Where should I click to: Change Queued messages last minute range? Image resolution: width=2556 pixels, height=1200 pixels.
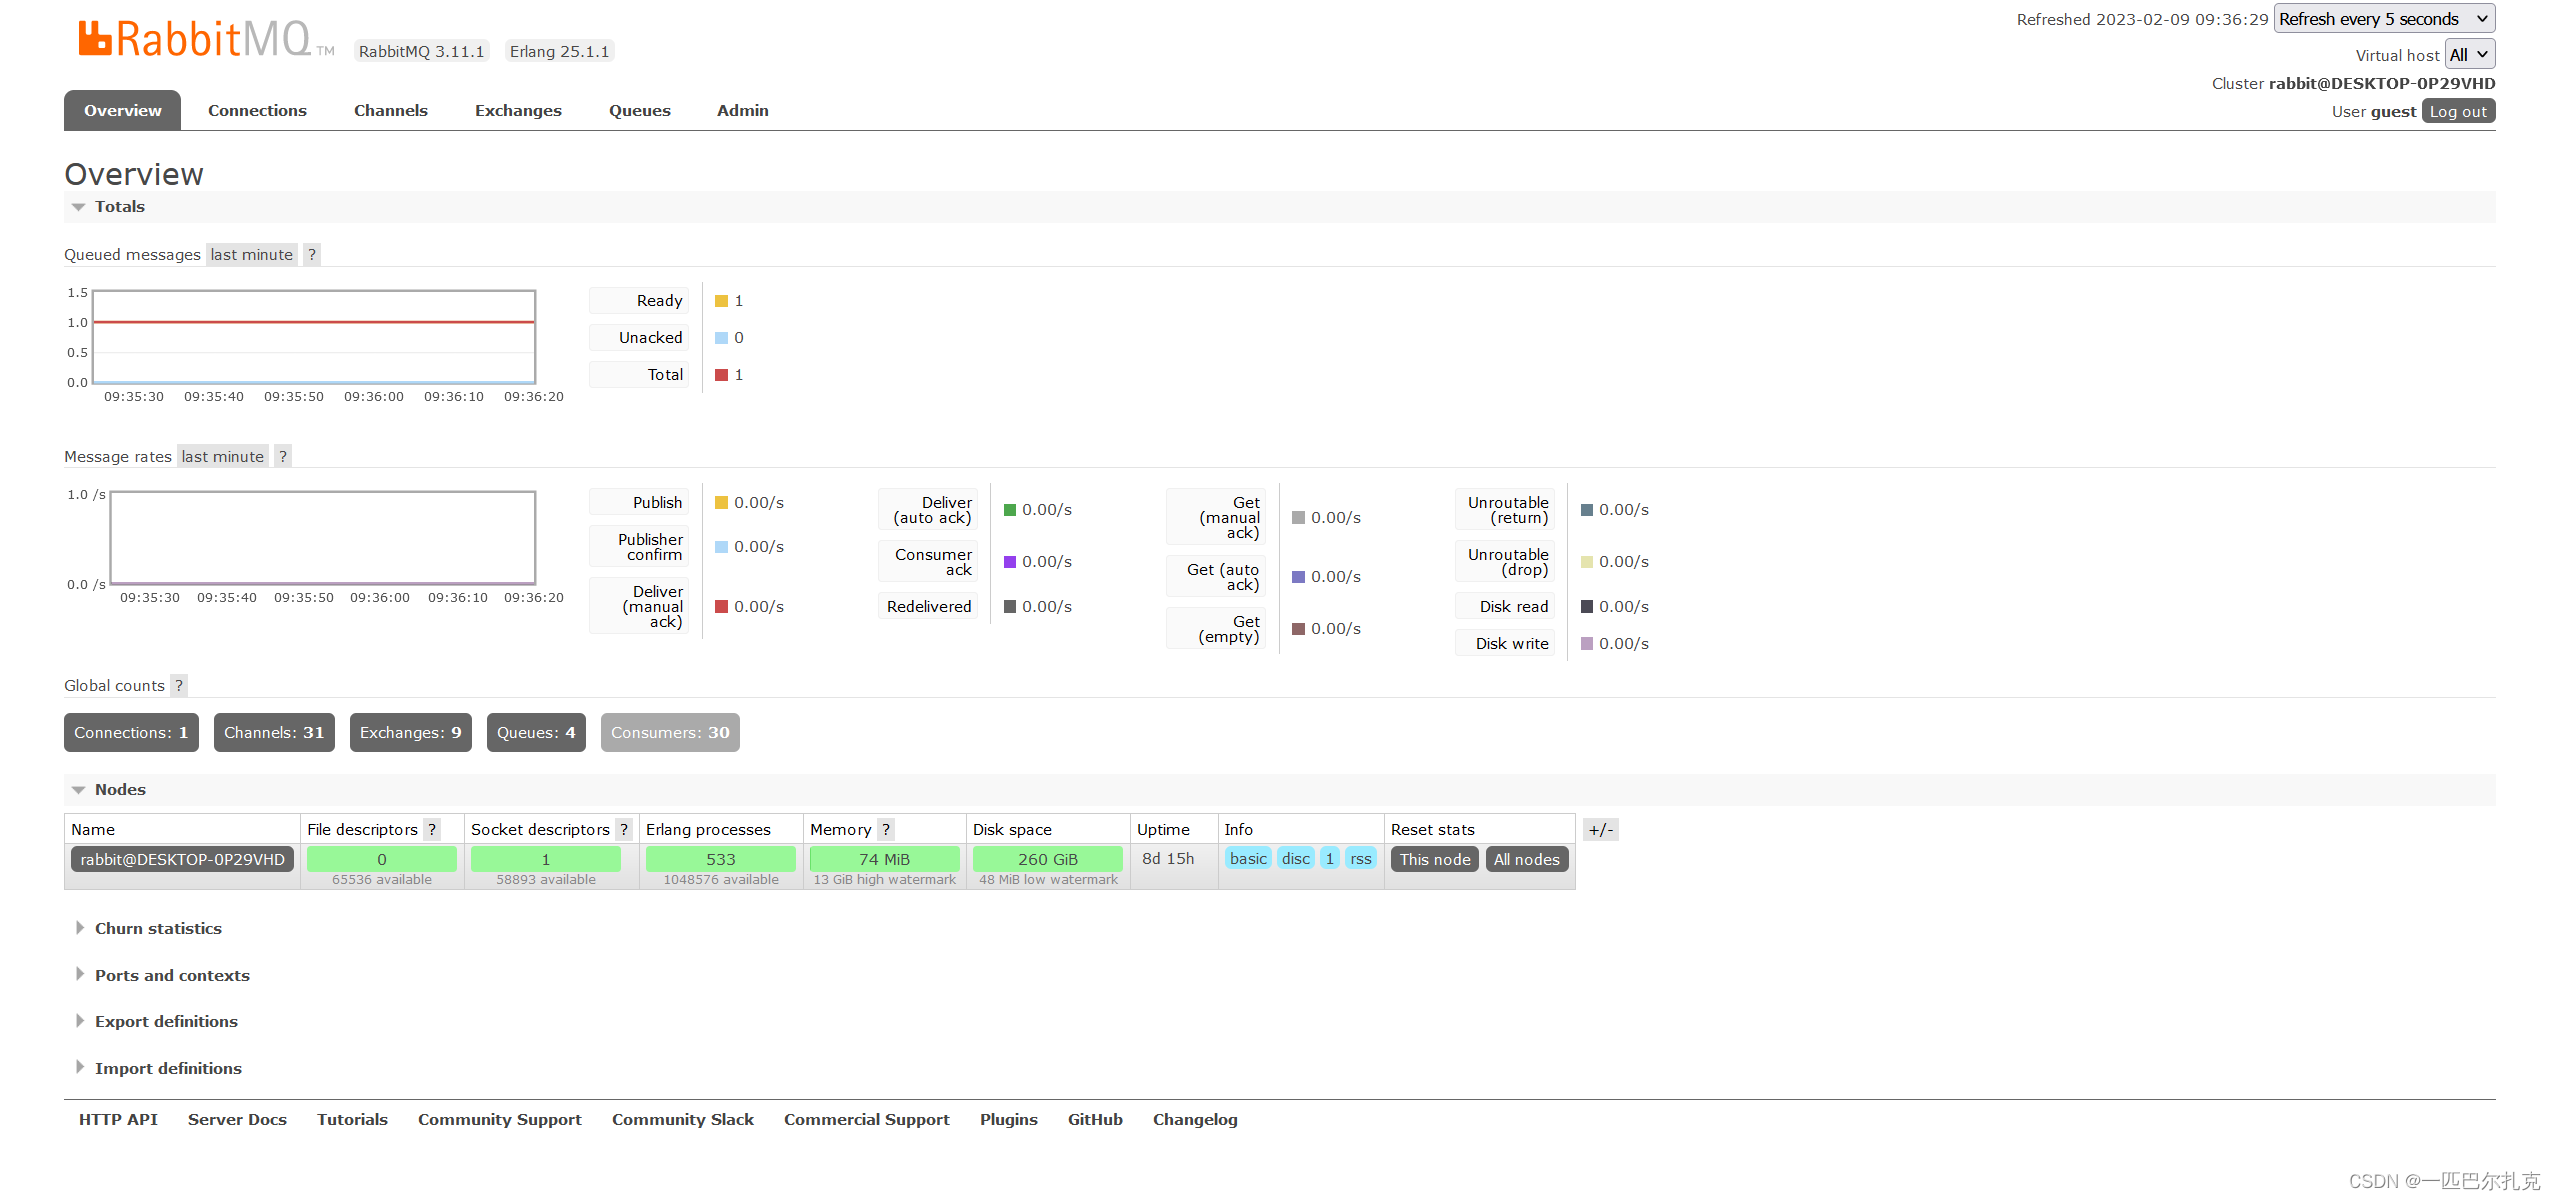point(251,255)
